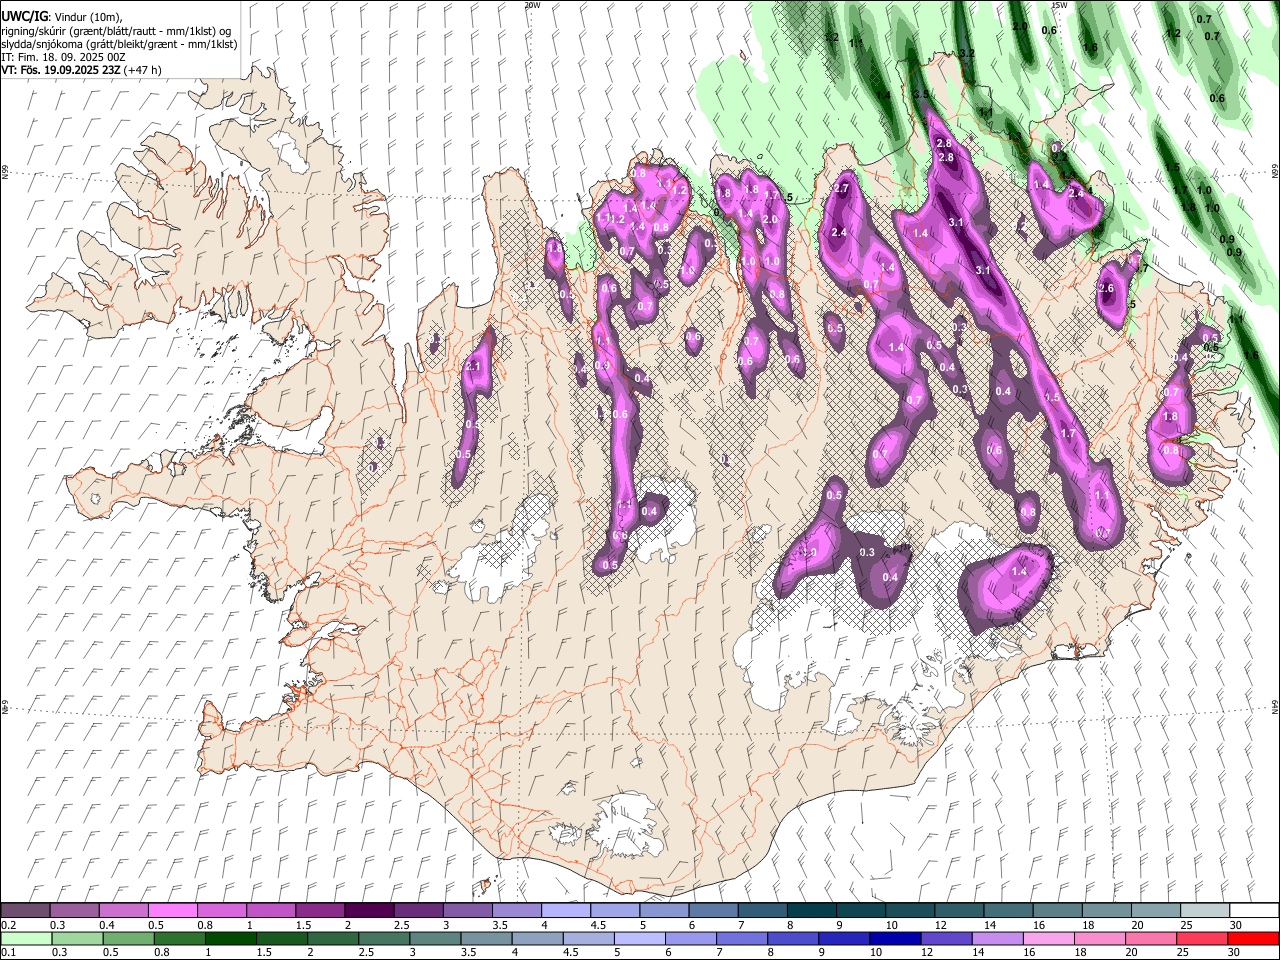This screenshot has height=960, width=1280.
Task: Click the 'UWC/IG: Vindur (10m)' title text
Action: coord(62,17)
